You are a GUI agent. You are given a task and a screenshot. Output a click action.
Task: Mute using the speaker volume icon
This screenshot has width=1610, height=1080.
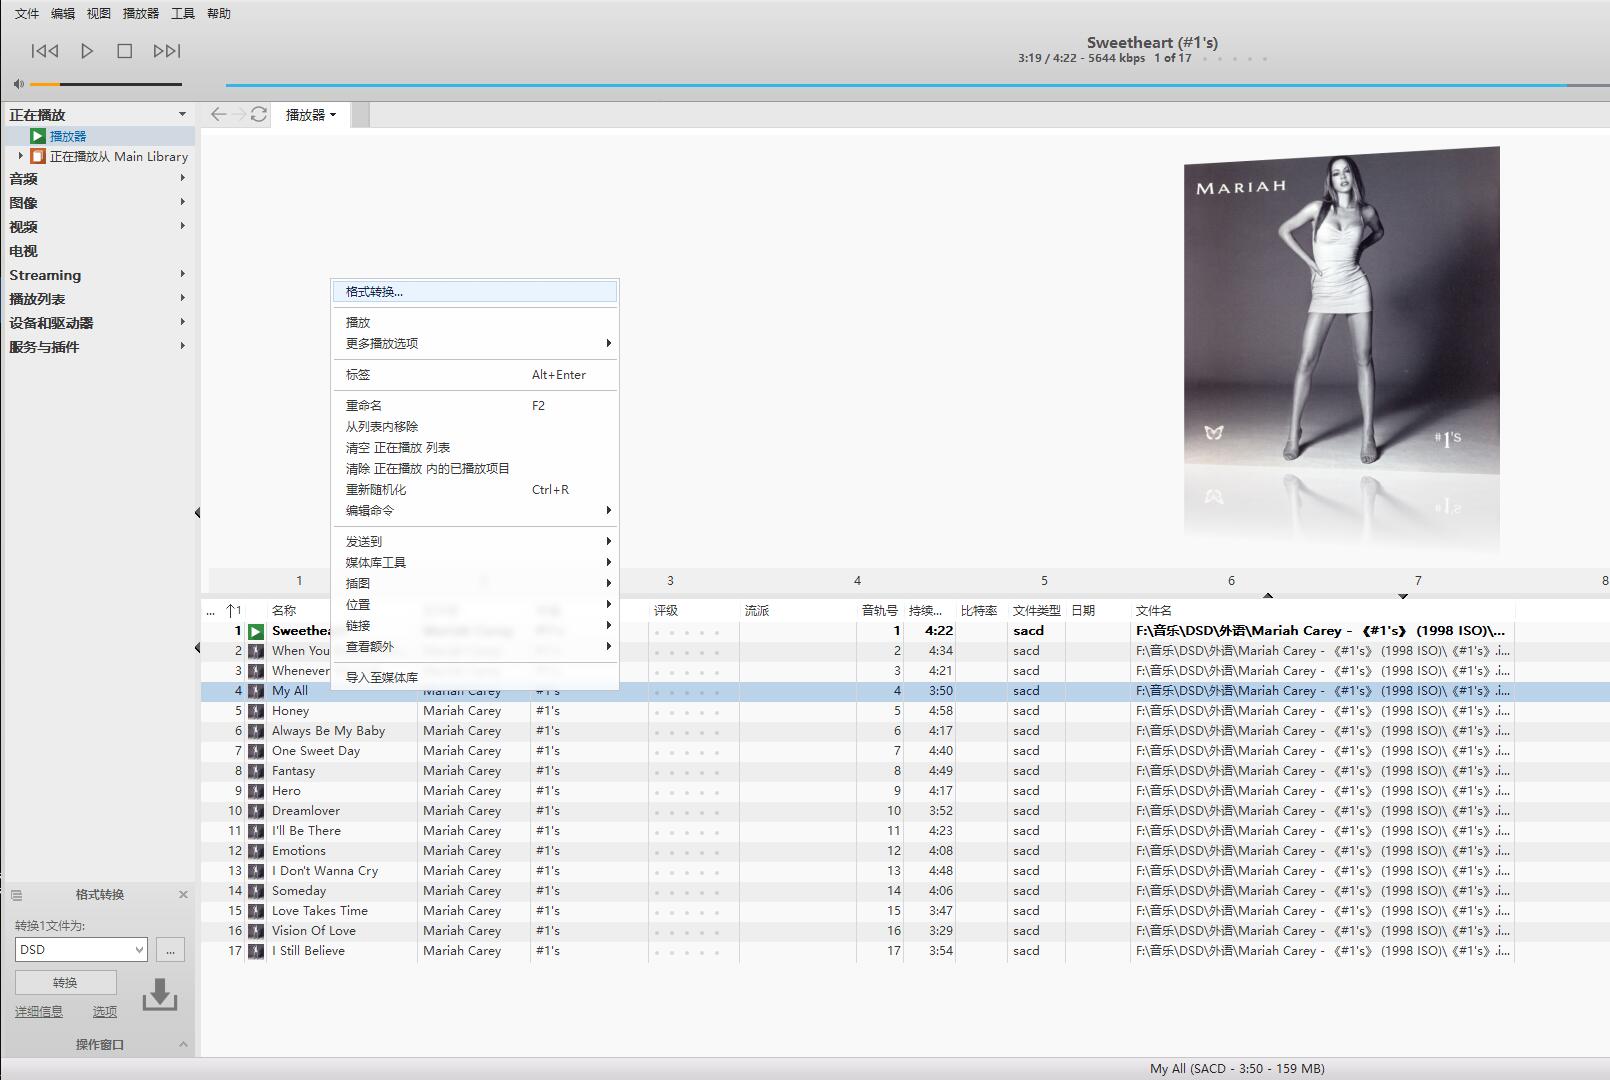(x=19, y=84)
